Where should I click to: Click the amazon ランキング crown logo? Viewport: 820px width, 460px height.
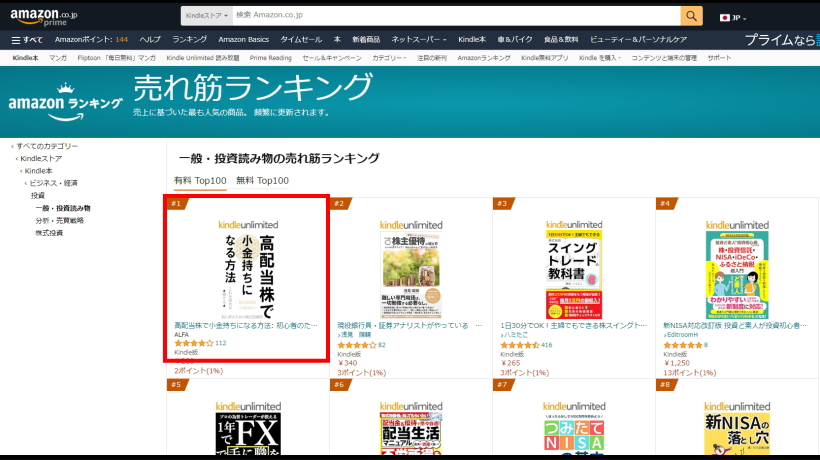pos(65,102)
